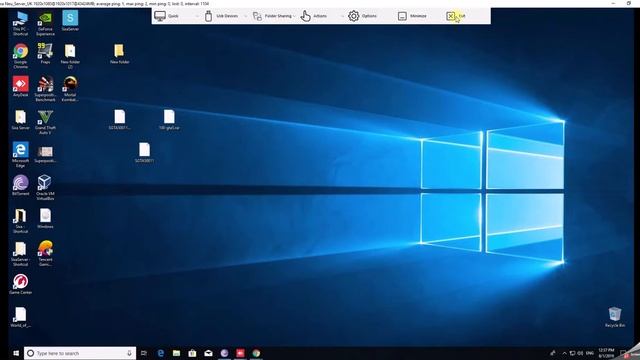Switch to AnyDesk in the taskbar
This screenshot has height=360, width=640.
point(240,353)
